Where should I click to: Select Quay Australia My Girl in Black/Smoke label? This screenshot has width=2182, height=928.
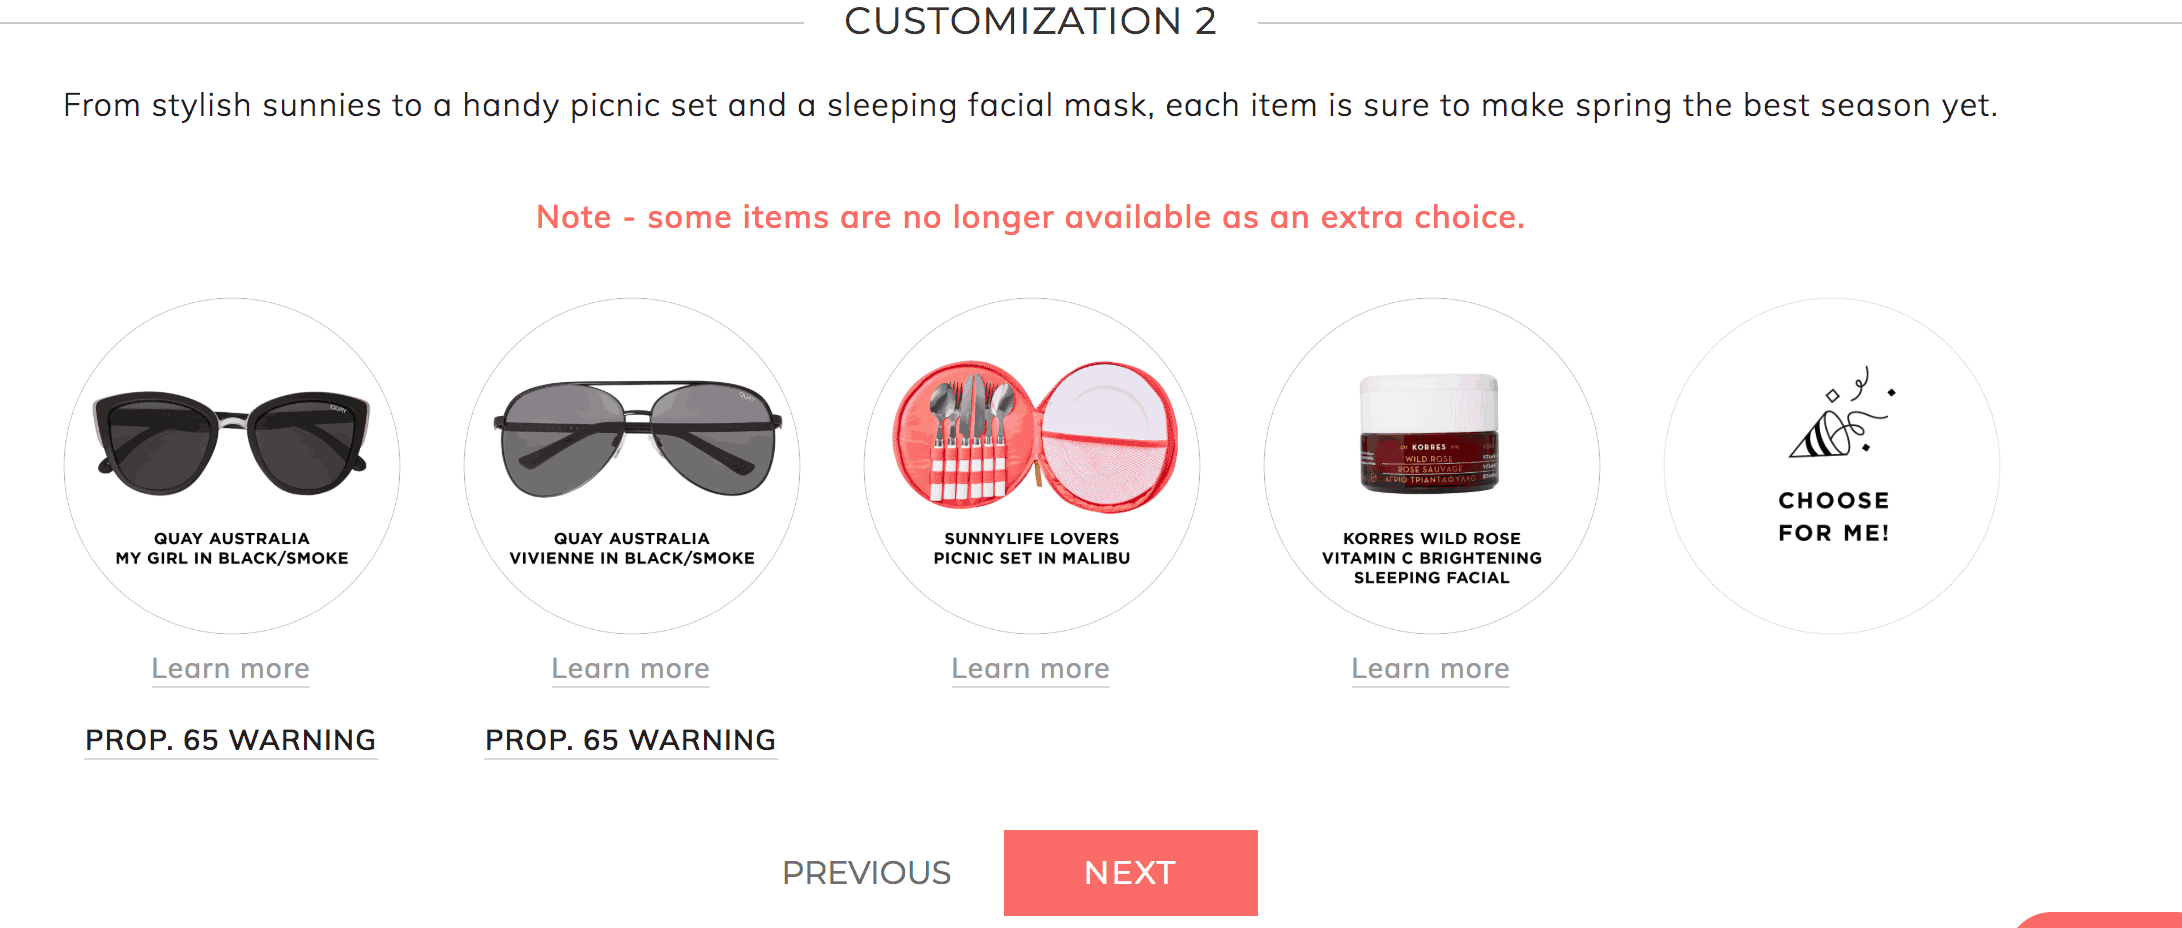click(x=232, y=548)
